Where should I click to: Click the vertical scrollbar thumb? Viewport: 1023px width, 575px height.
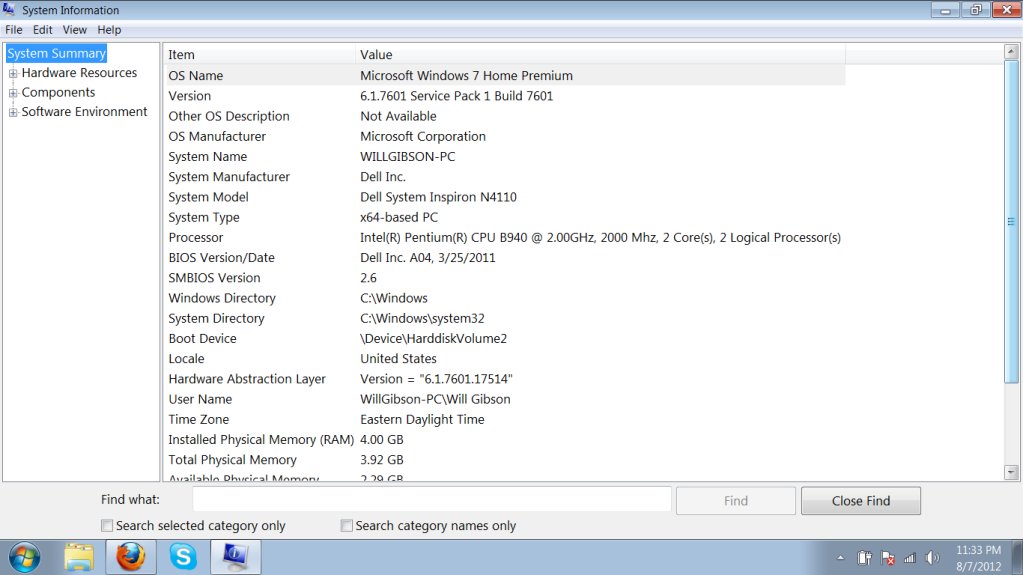point(1011,222)
